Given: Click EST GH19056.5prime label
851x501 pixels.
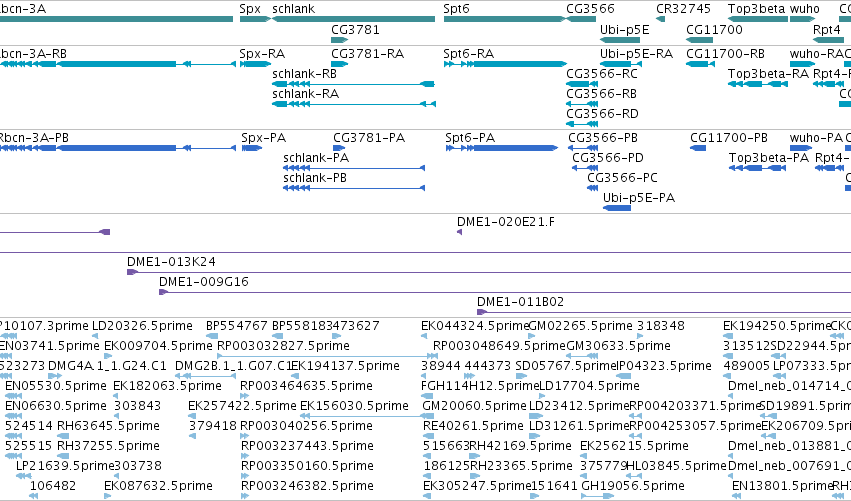Looking at the screenshot, I should pos(633,487).
